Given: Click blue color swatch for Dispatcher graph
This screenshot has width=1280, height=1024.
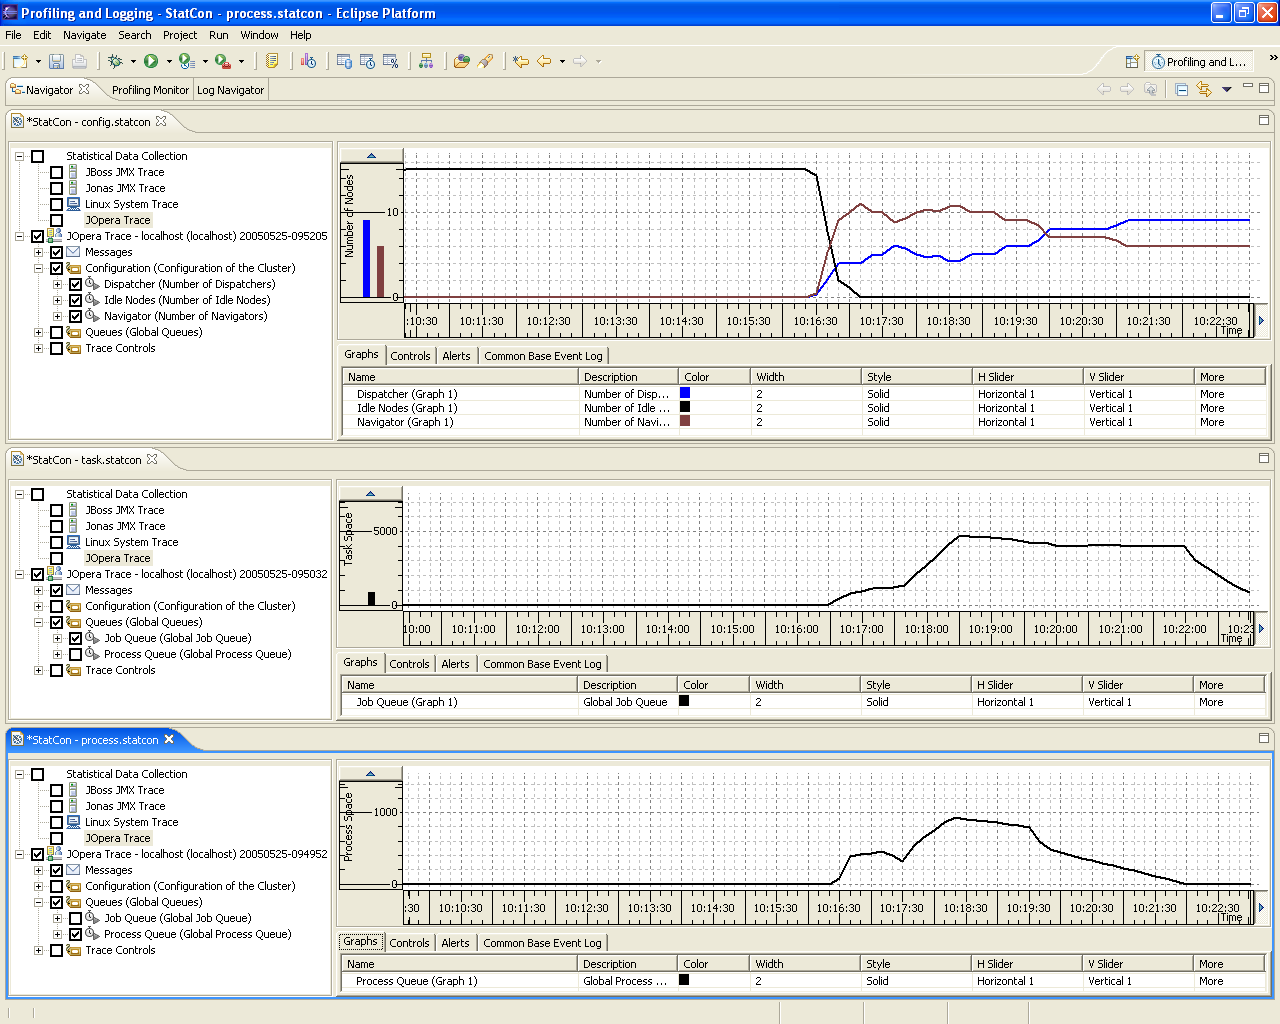Looking at the screenshot, I should (x=685, y=393).
